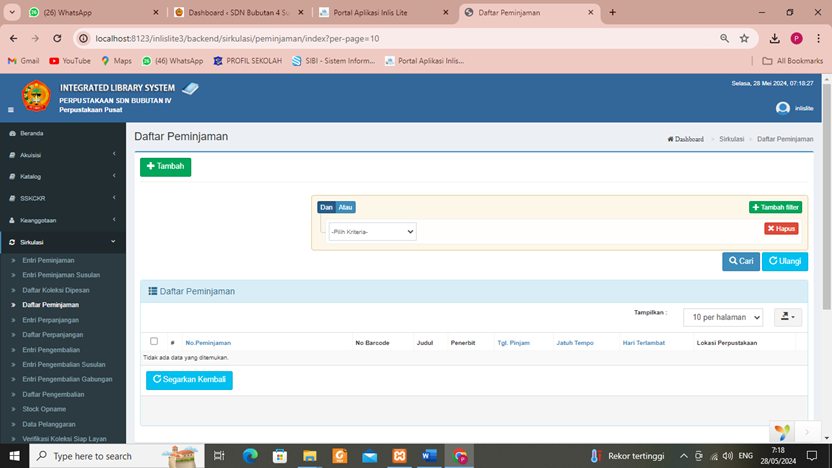The image size is (832, 468).
Task: Toggle the sidebar hamburger menu icon
Action: click(11, 109)
